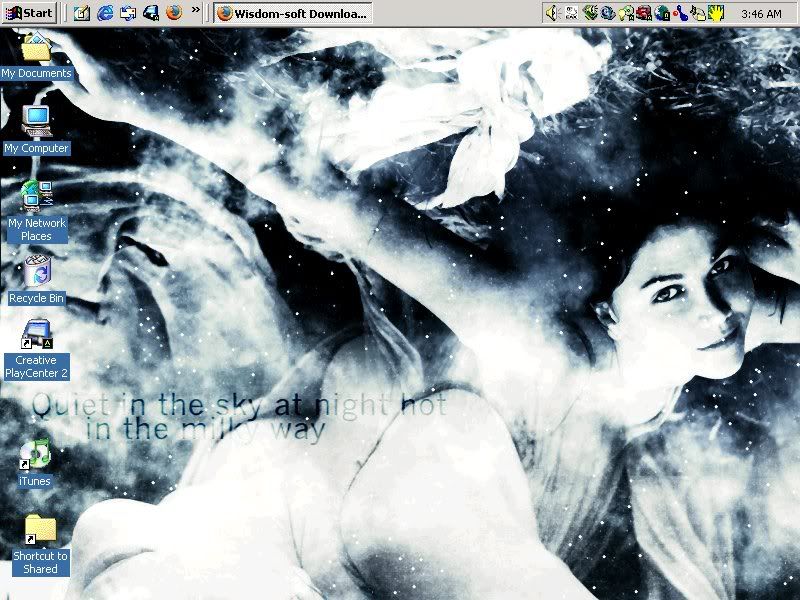This screenshot has width=800, height=600.
Task: Open My Network Places
Action: click(35, 195)
